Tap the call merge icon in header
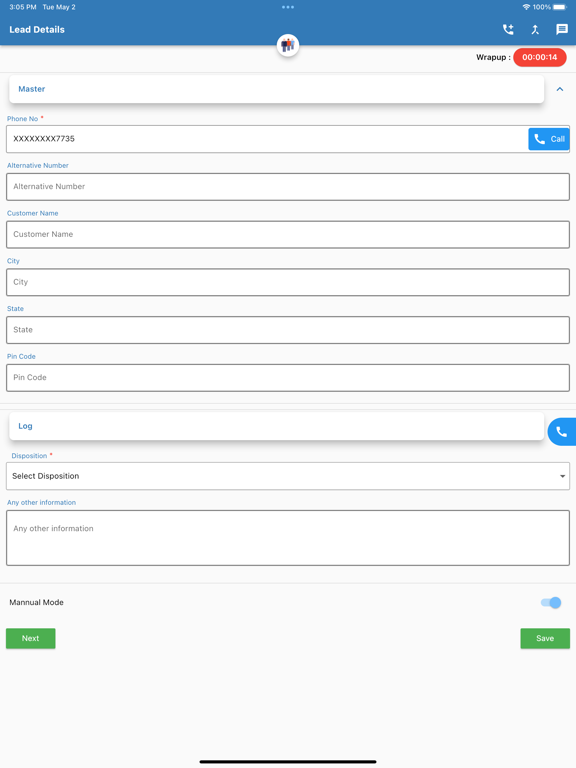The height and width of the screenshot is (768, 576). [x=535, y=29]
